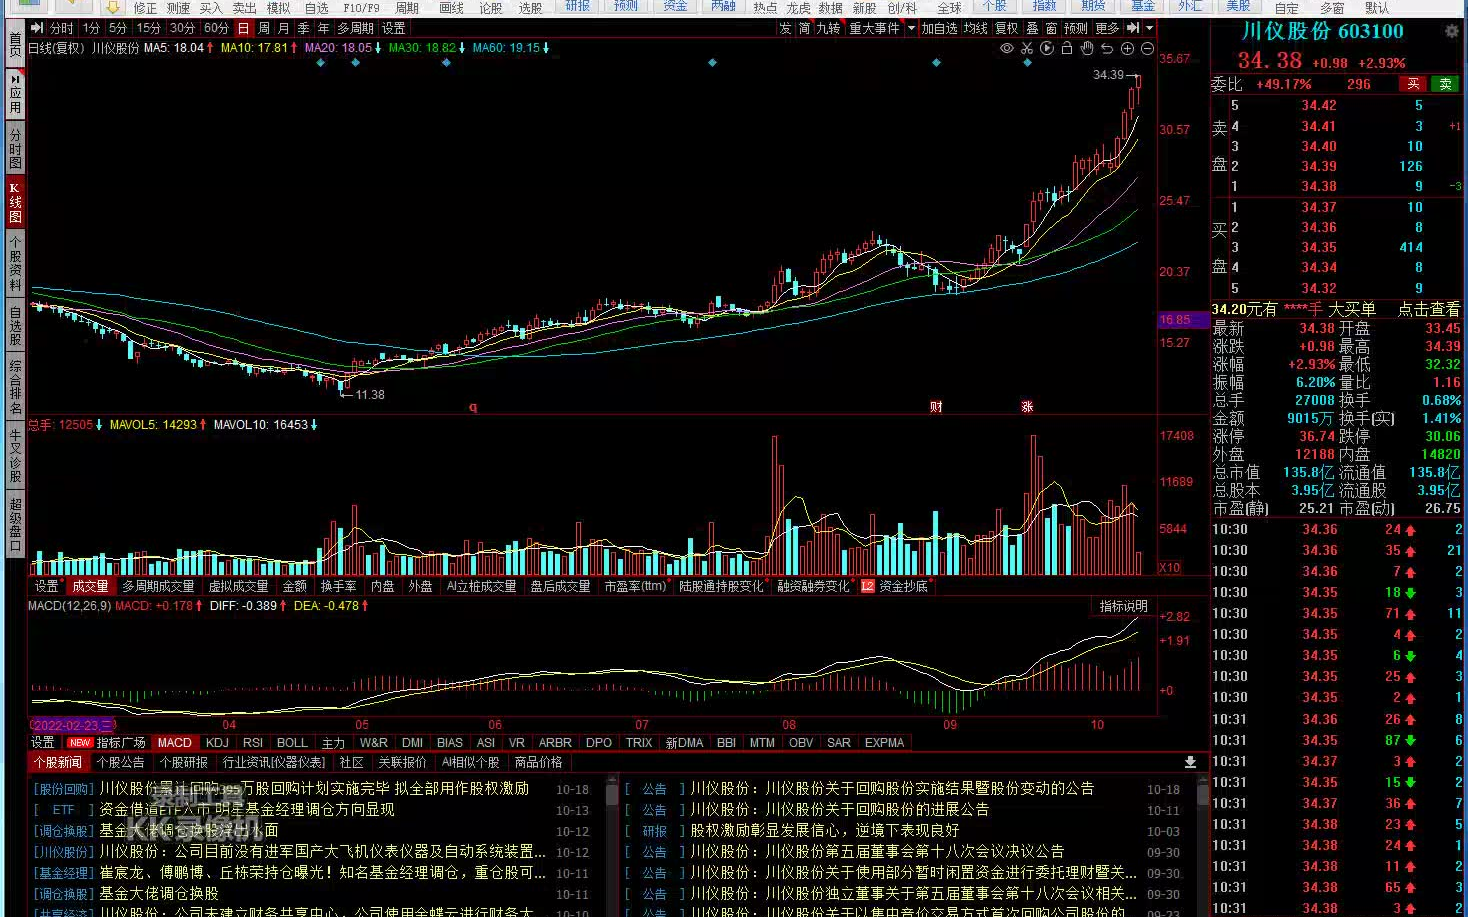Open the news about 公司目前没有进军国产大飞机

coord(323,851)
